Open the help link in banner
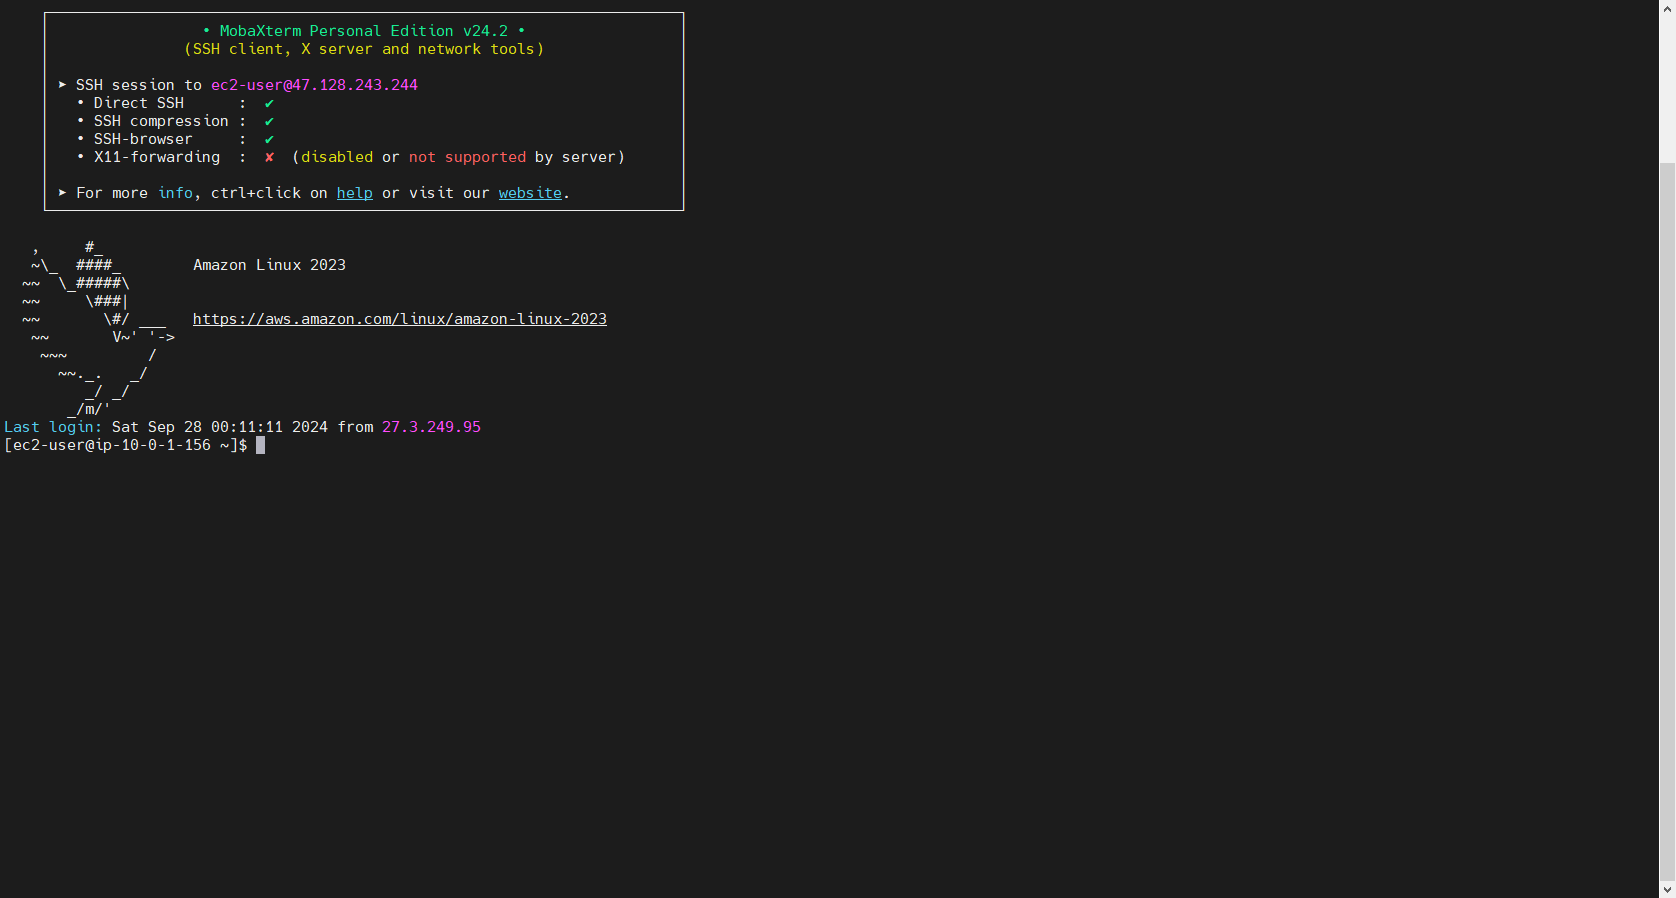 pyautogui.click(x=354, y=193)
